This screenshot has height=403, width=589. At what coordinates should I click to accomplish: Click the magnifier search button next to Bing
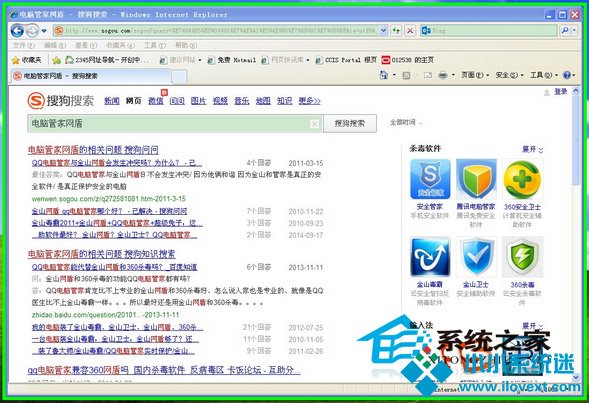(x=565, y=31)
